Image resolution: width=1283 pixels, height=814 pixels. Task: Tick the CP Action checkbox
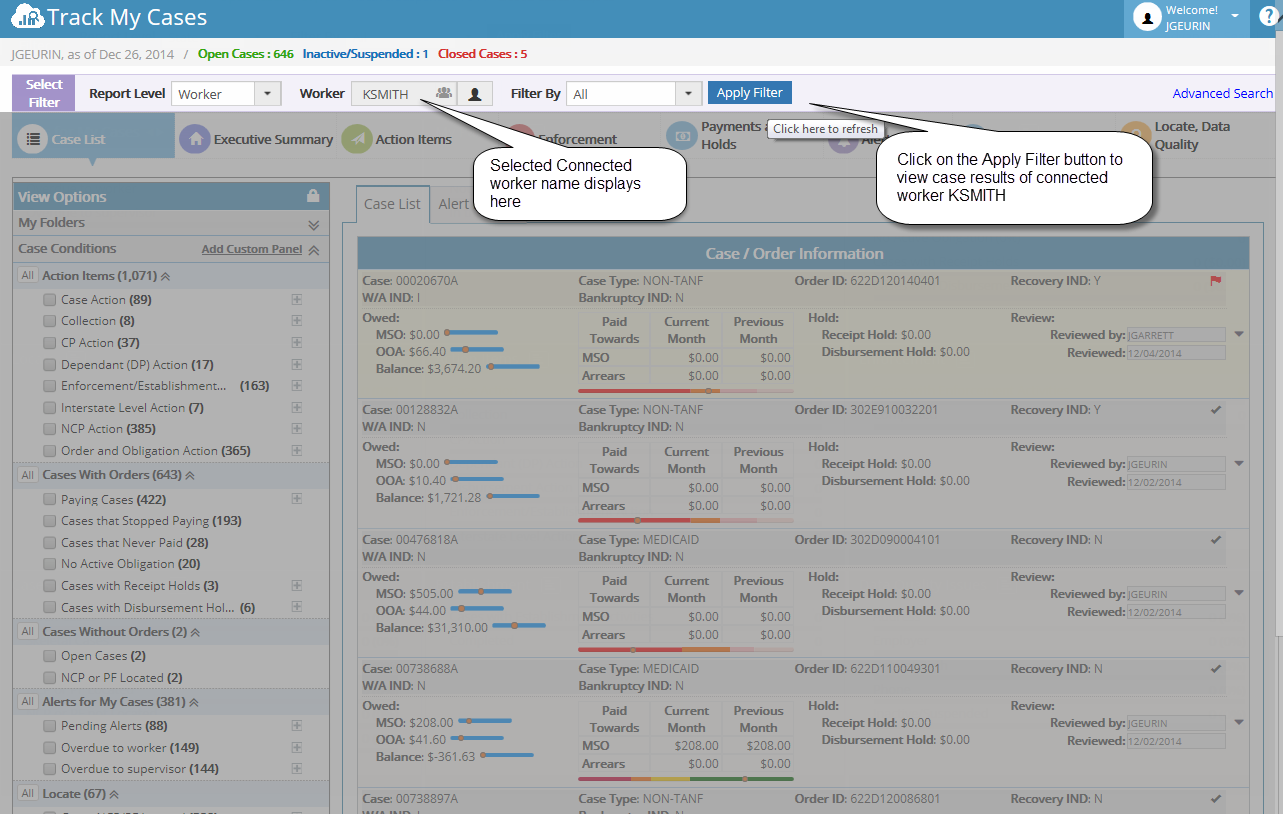tap(49, 343)
